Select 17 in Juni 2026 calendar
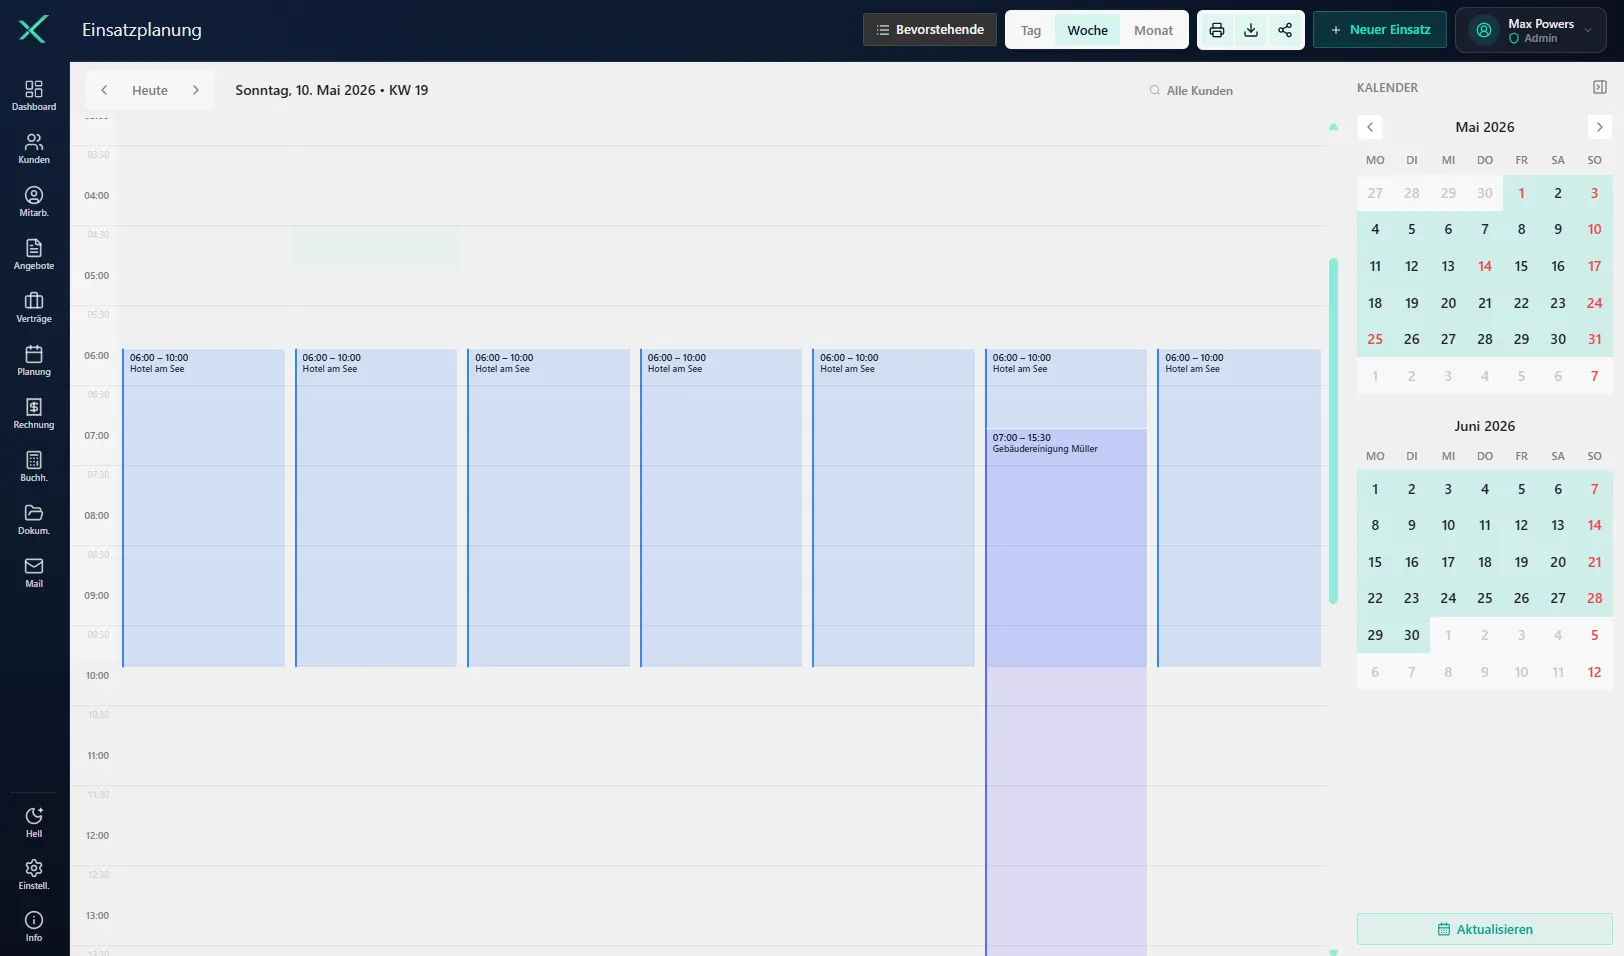This screenshot has width=1624, height=956. coord(1448,562)
